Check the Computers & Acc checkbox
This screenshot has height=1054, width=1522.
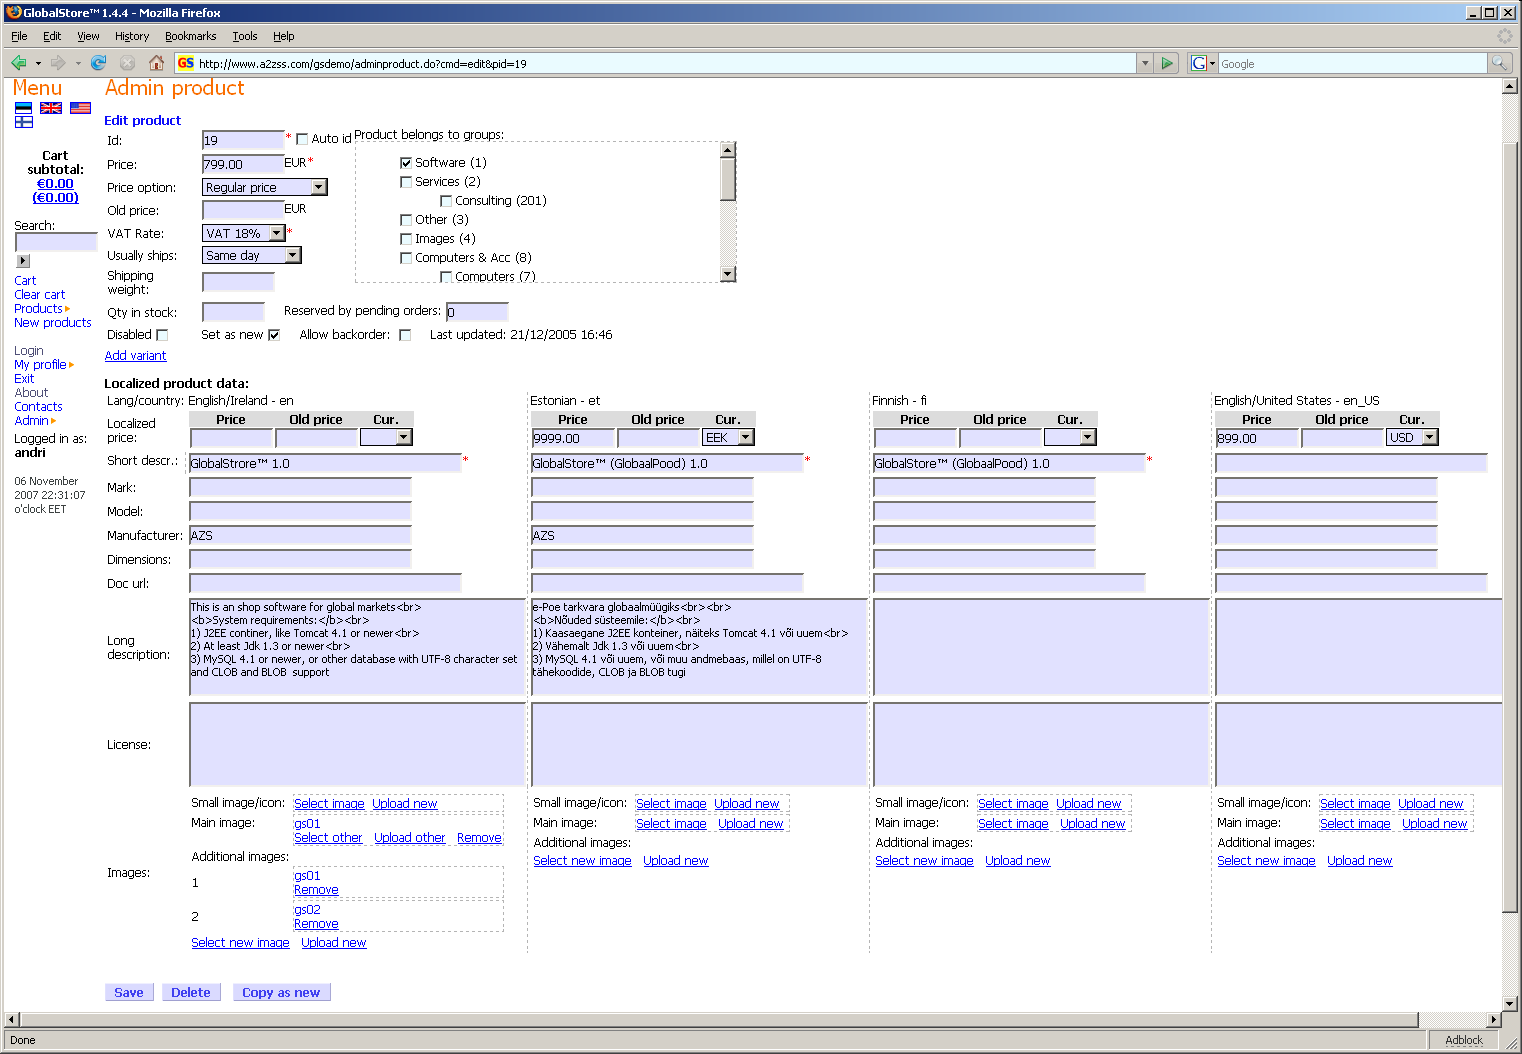tap(406, 258)
